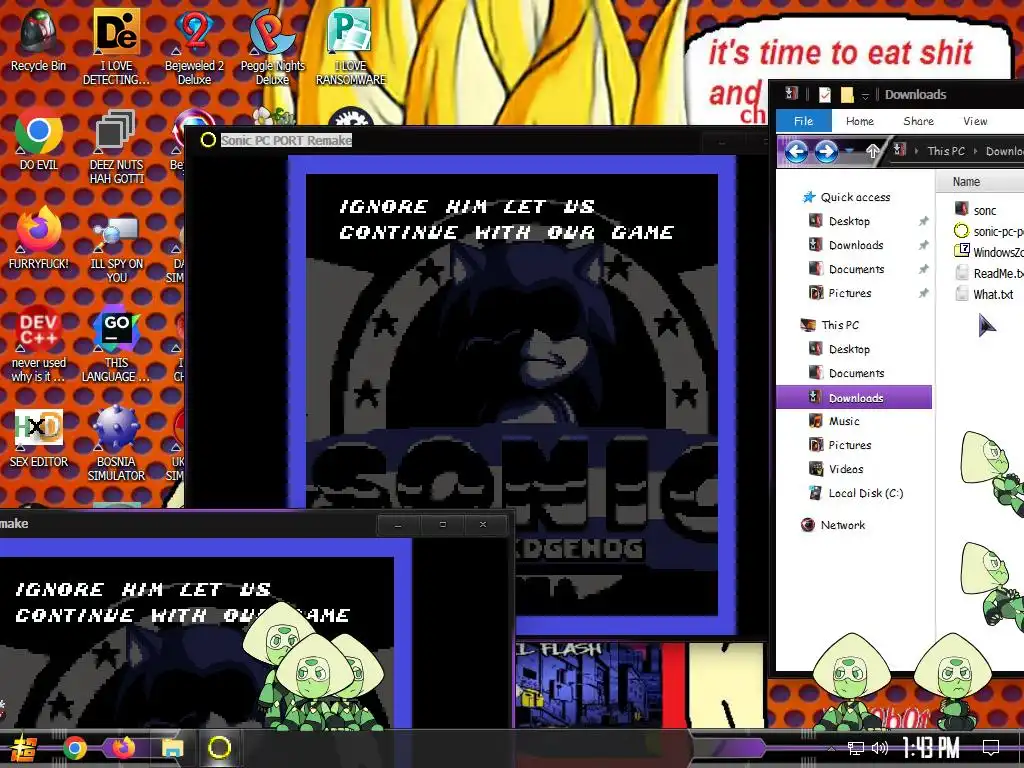Open the Home ribbon tab in Explorer
The width and height of the screenshot is (1024, 768).
pyautogui.click(x=859, y=121)
